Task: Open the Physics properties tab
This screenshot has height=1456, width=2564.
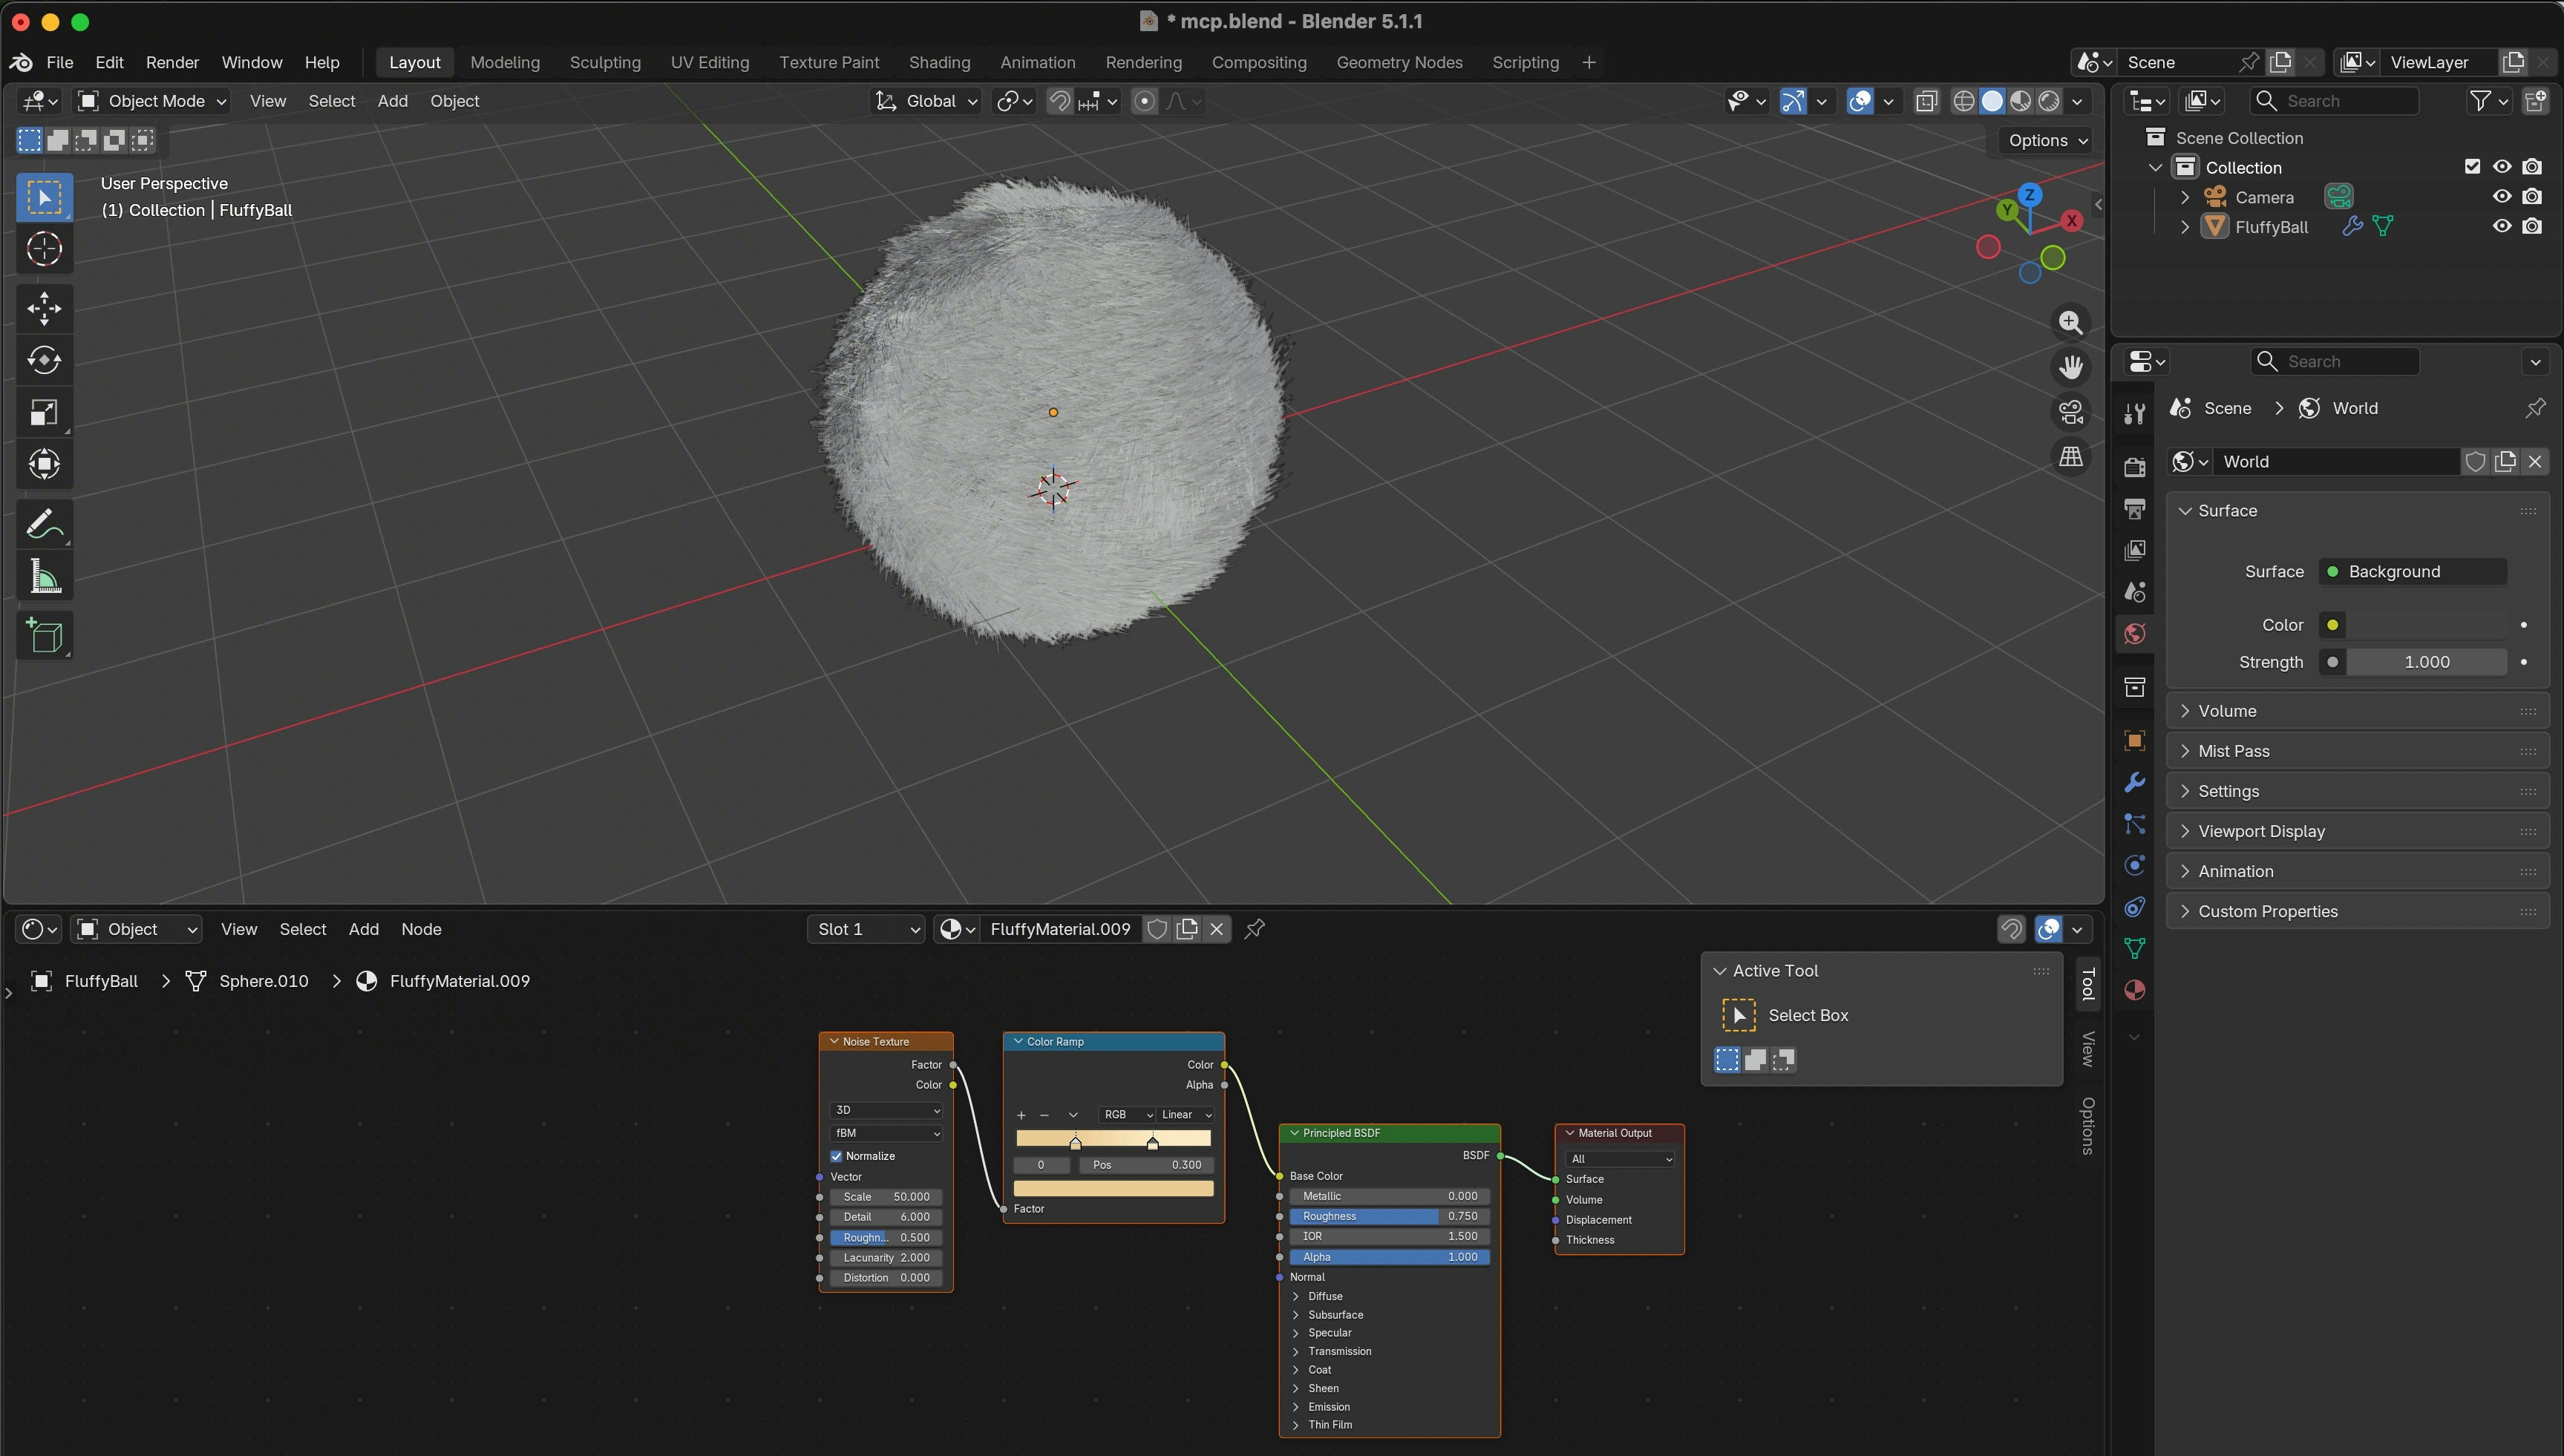Action: point(2134,865)
